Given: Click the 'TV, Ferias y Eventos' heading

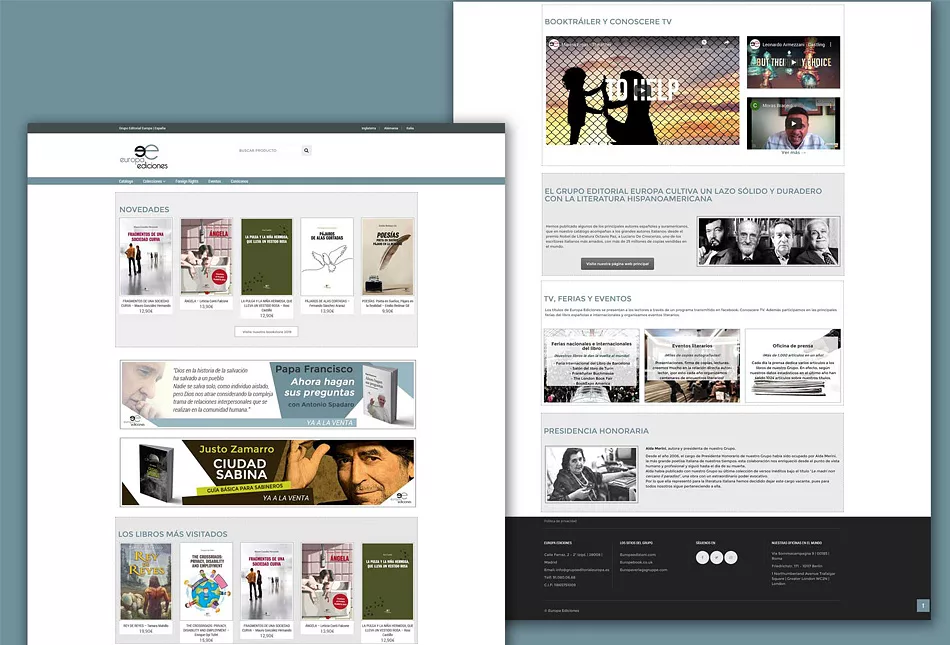Looking at the screenshot, I should pos(588,299).
